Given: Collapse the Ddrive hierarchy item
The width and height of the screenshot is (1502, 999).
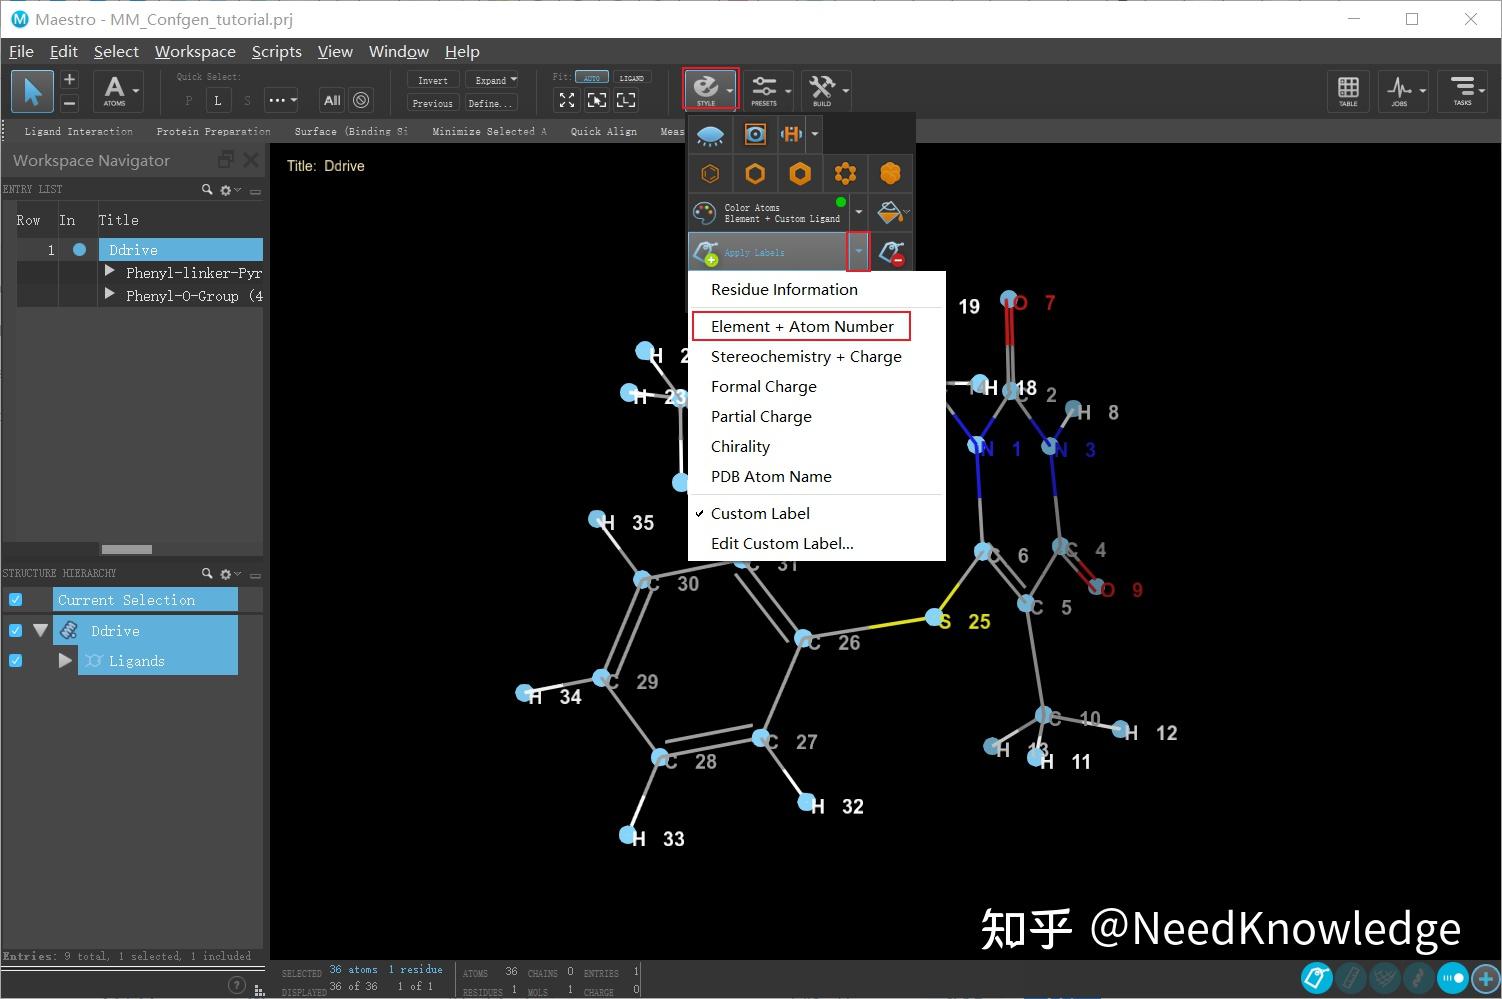Looking at the screenshot, I should 40,630.
